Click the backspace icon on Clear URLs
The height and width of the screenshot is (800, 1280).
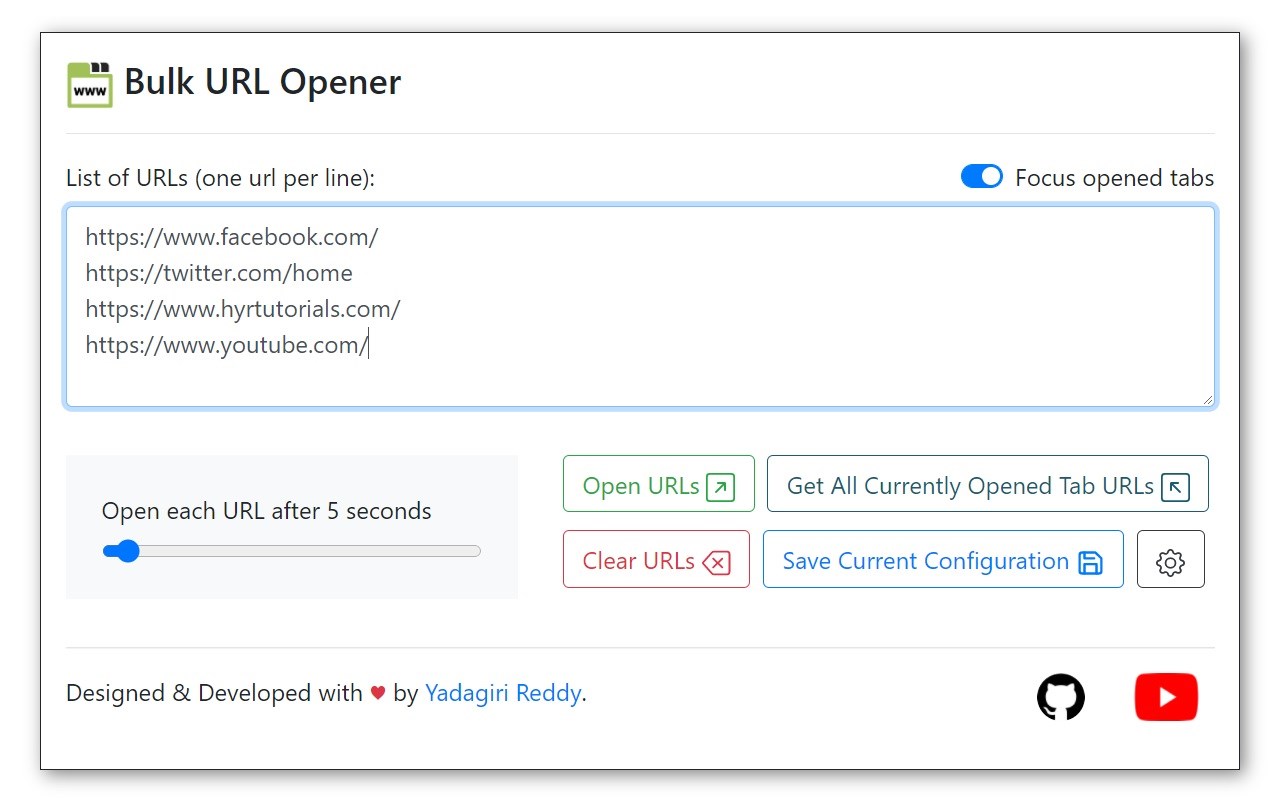[x=716, y=563]
